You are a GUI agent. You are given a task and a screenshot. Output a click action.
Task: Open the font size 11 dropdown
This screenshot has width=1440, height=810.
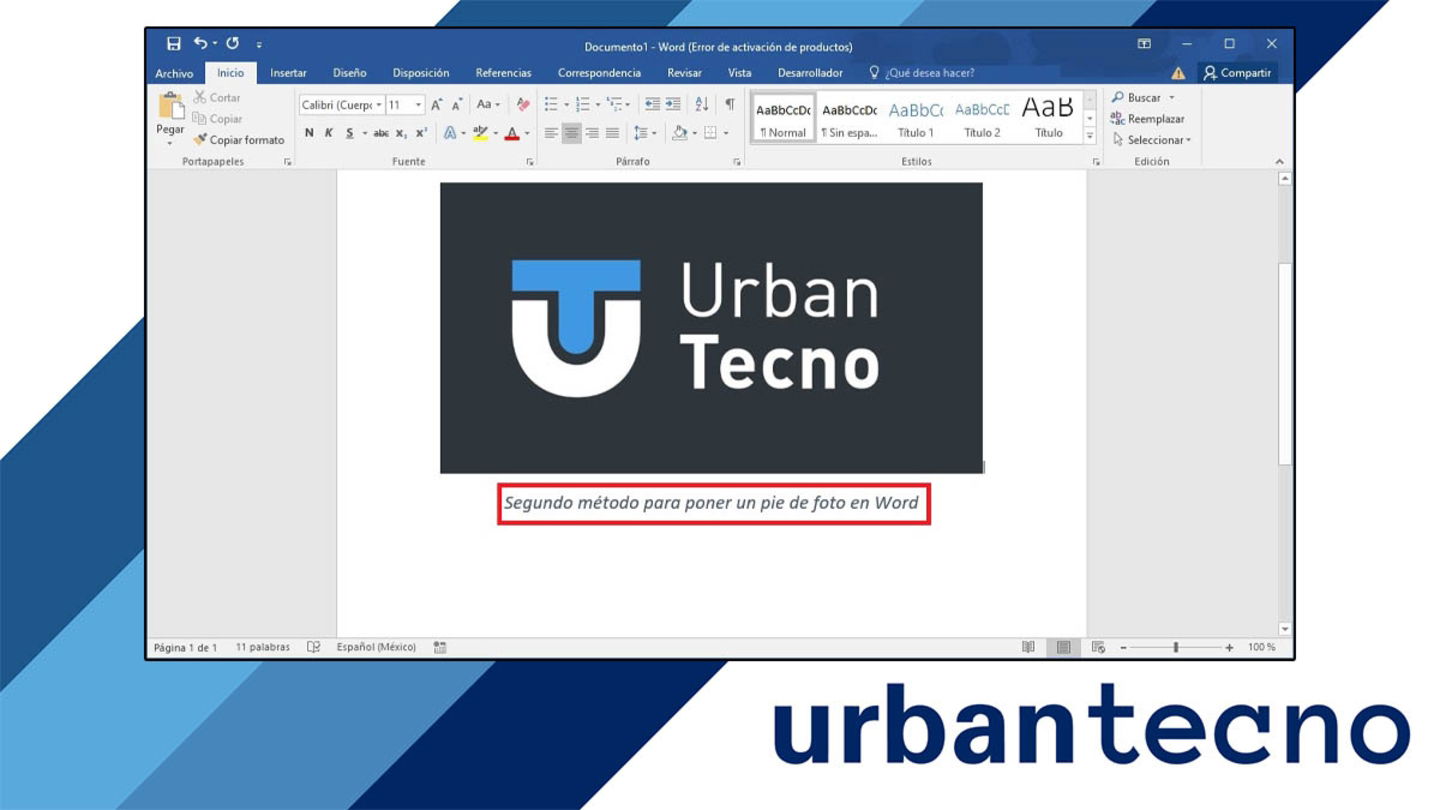[418, 105]
